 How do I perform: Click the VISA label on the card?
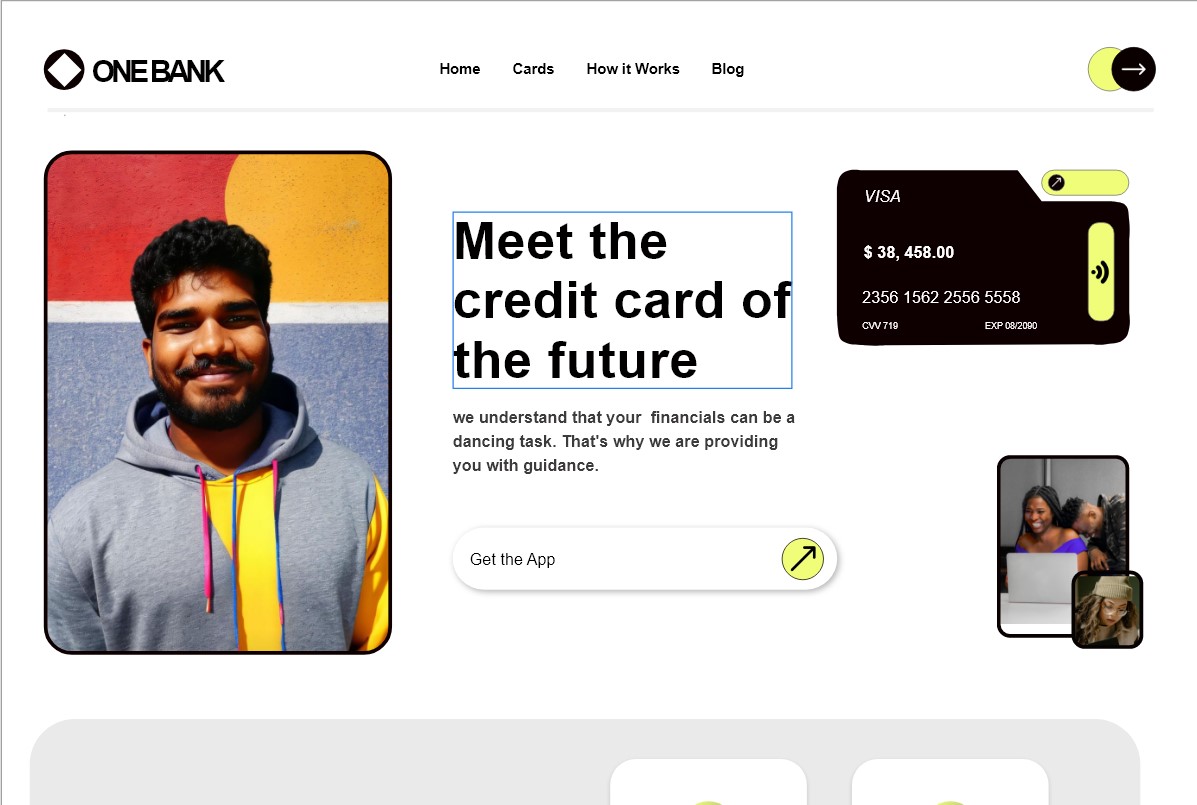pyautogui.click(x=882, y=196)
